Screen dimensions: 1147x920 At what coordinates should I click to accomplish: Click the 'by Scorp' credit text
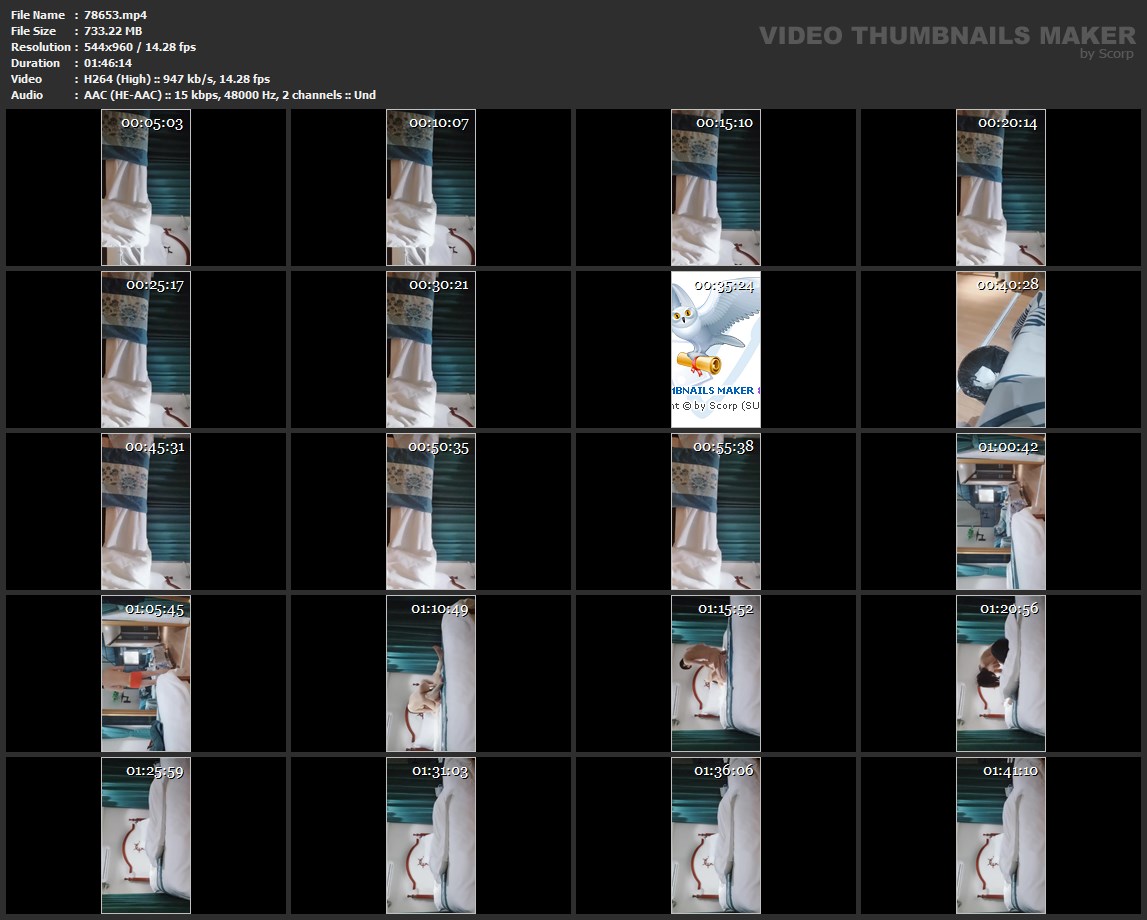coord(1106,54)
